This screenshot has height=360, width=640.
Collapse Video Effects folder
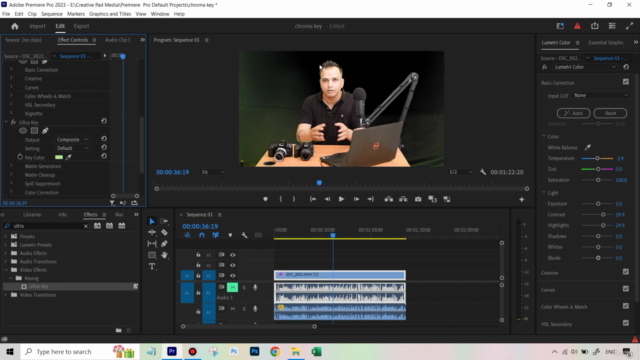(6, 270)
